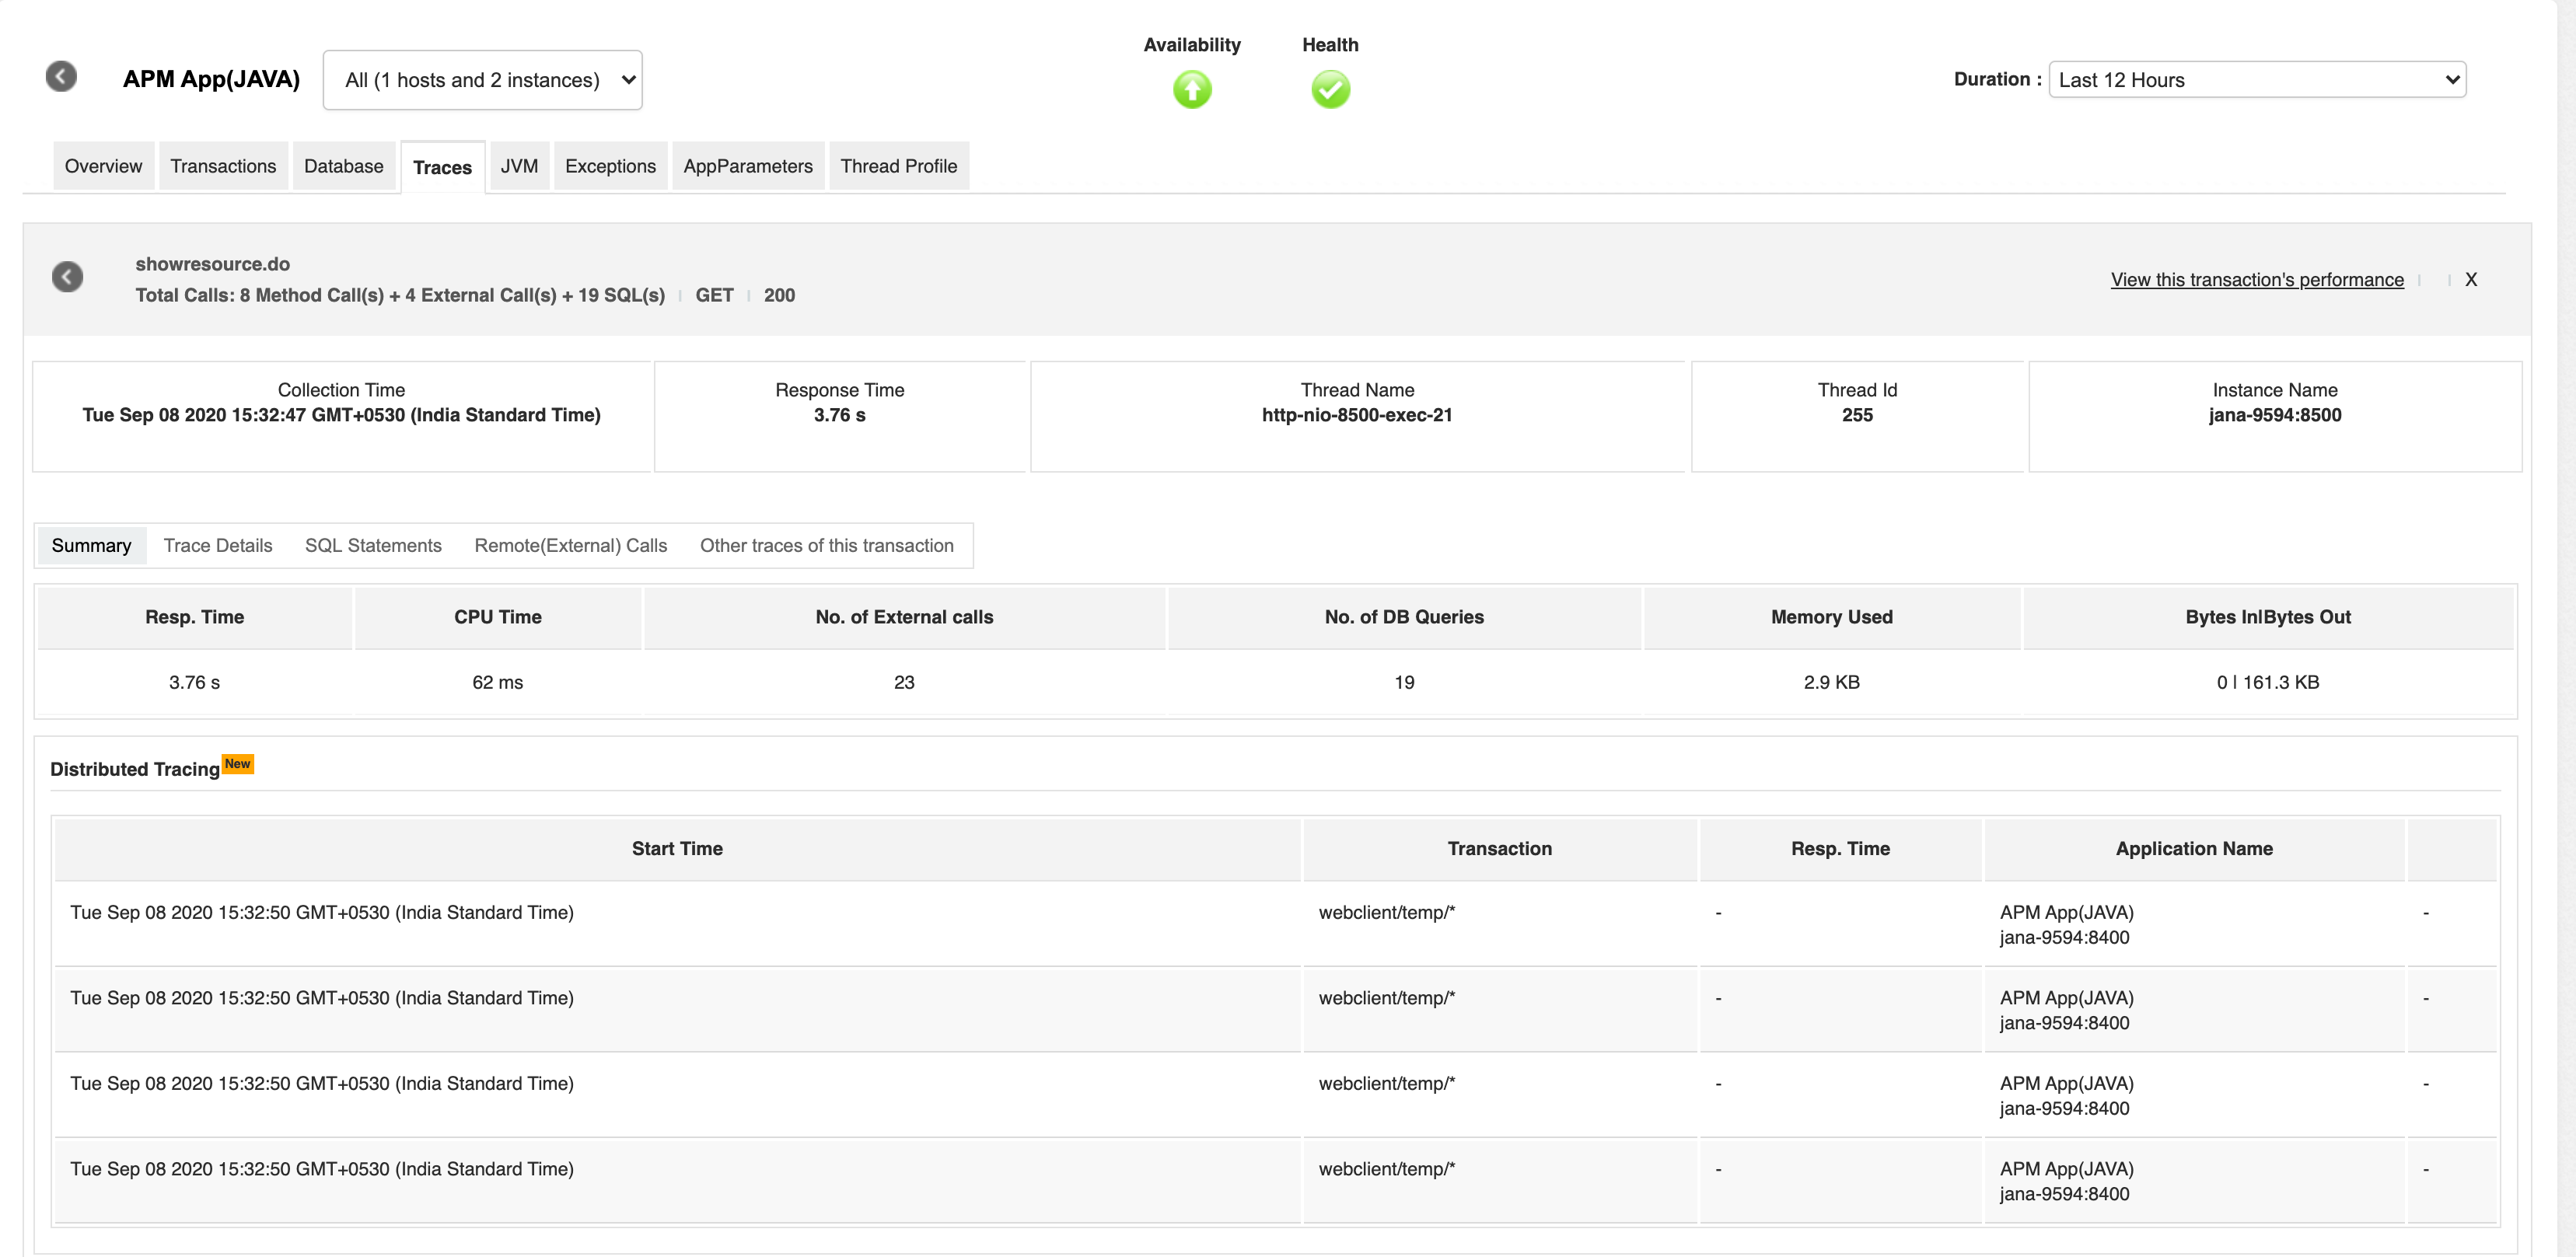Open the Database tab

(x=343, y=166)
